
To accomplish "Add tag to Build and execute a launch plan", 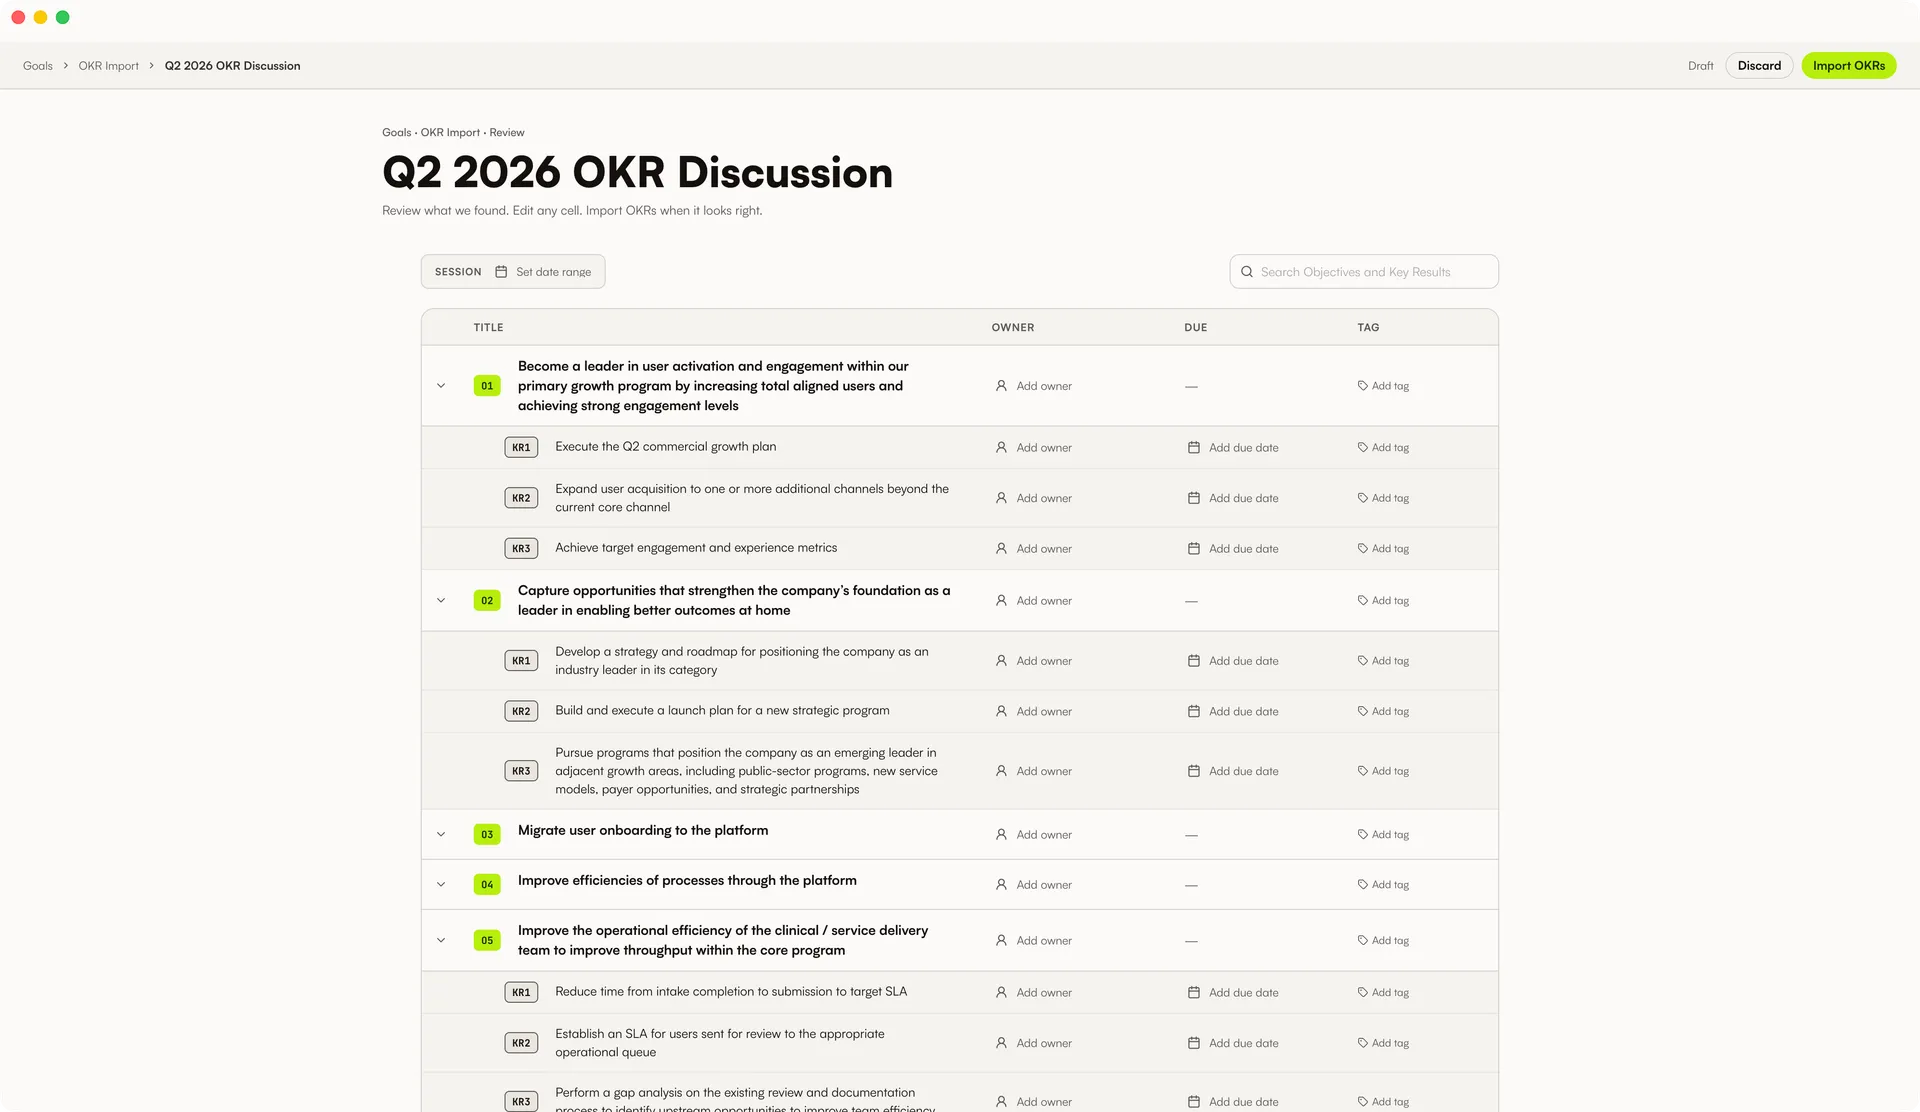I will click(x=1383, y=712).
